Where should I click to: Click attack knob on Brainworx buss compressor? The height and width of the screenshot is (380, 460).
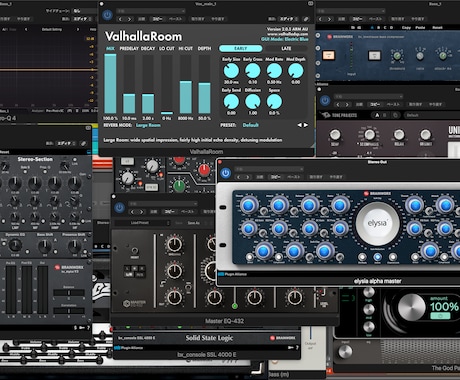coord(443,56)
